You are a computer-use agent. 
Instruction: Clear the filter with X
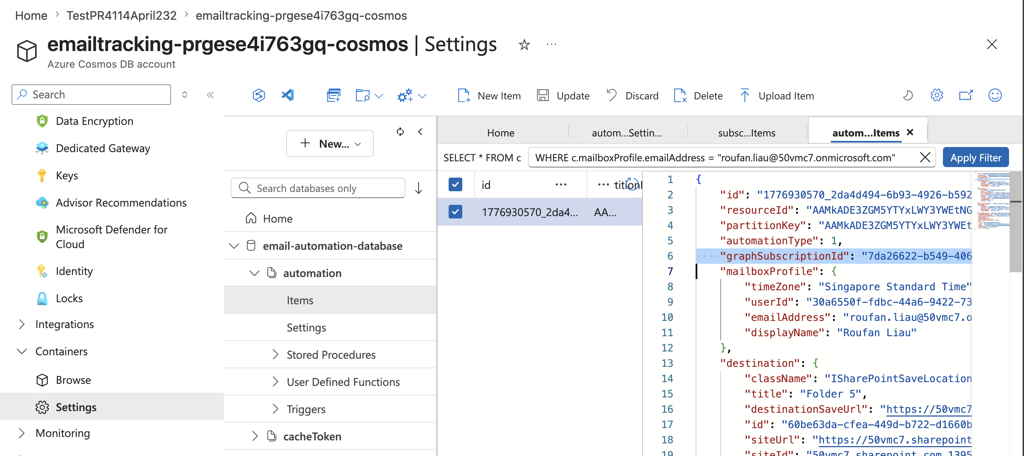click(x=925, y=157)
